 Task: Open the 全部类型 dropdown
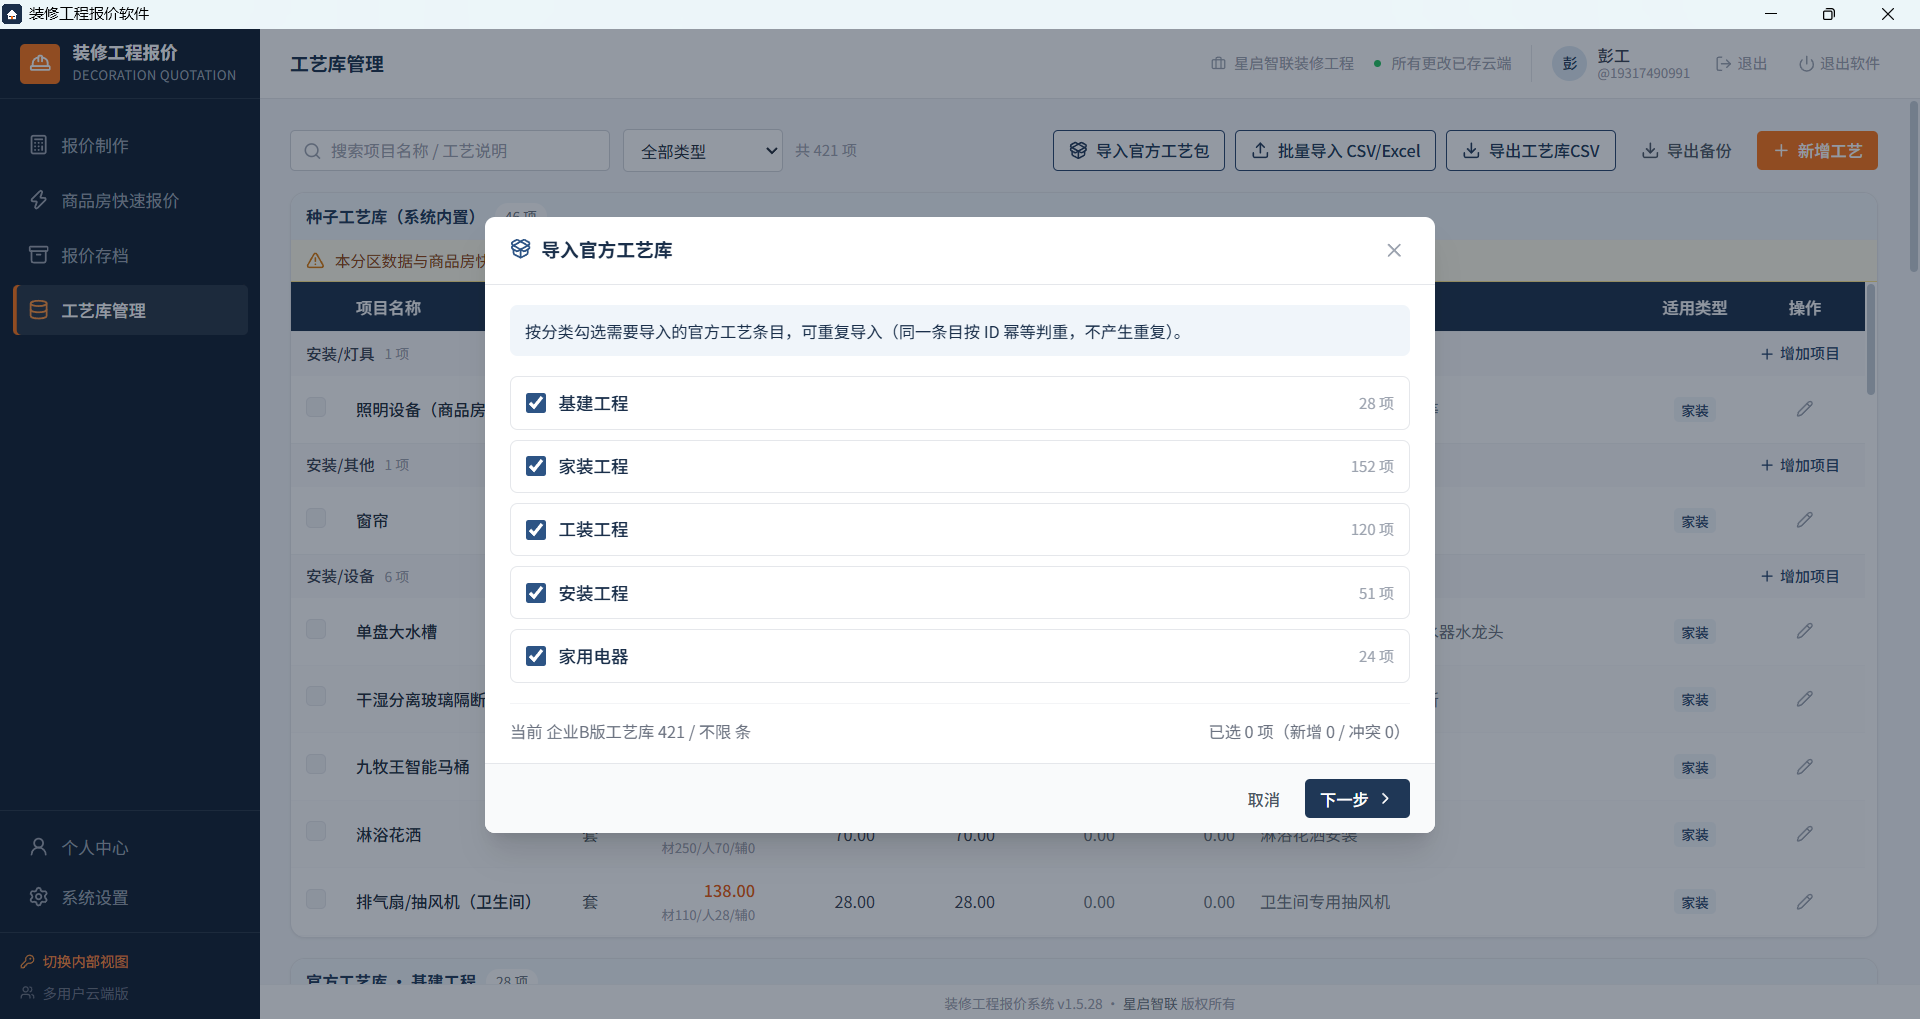point(703,151)
